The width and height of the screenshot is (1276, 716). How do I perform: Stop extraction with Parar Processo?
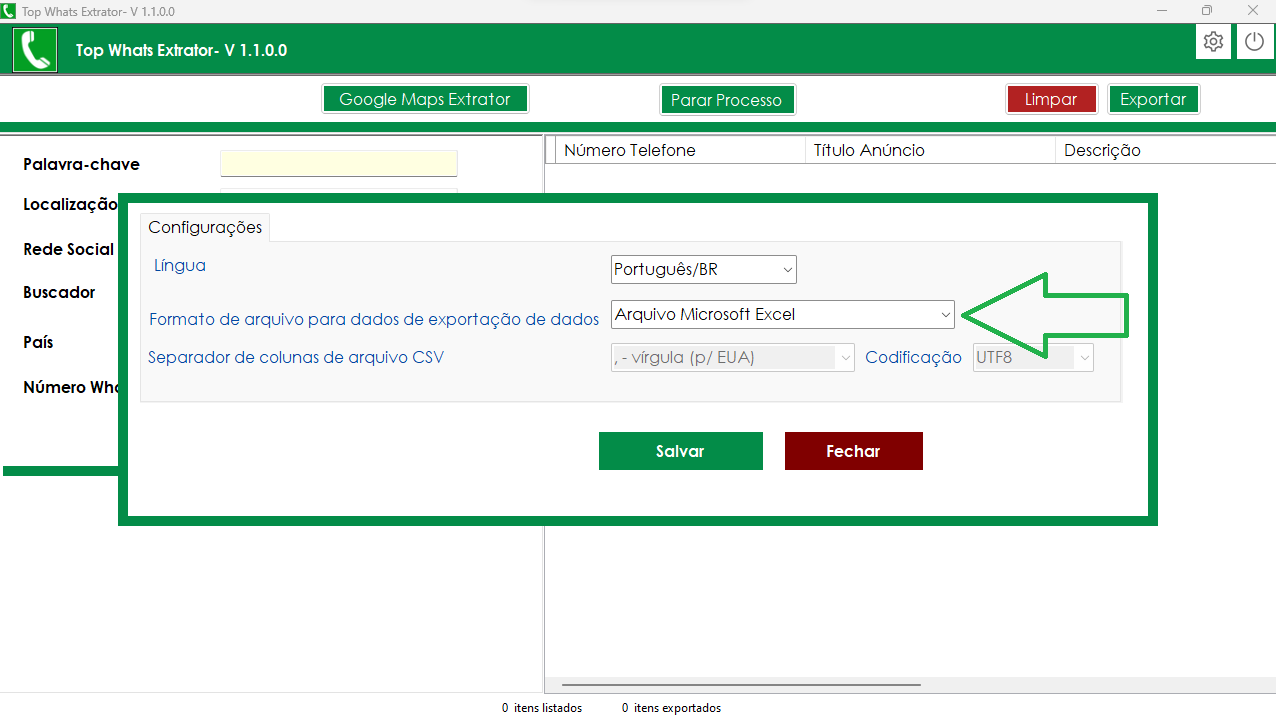coord(727,100)
